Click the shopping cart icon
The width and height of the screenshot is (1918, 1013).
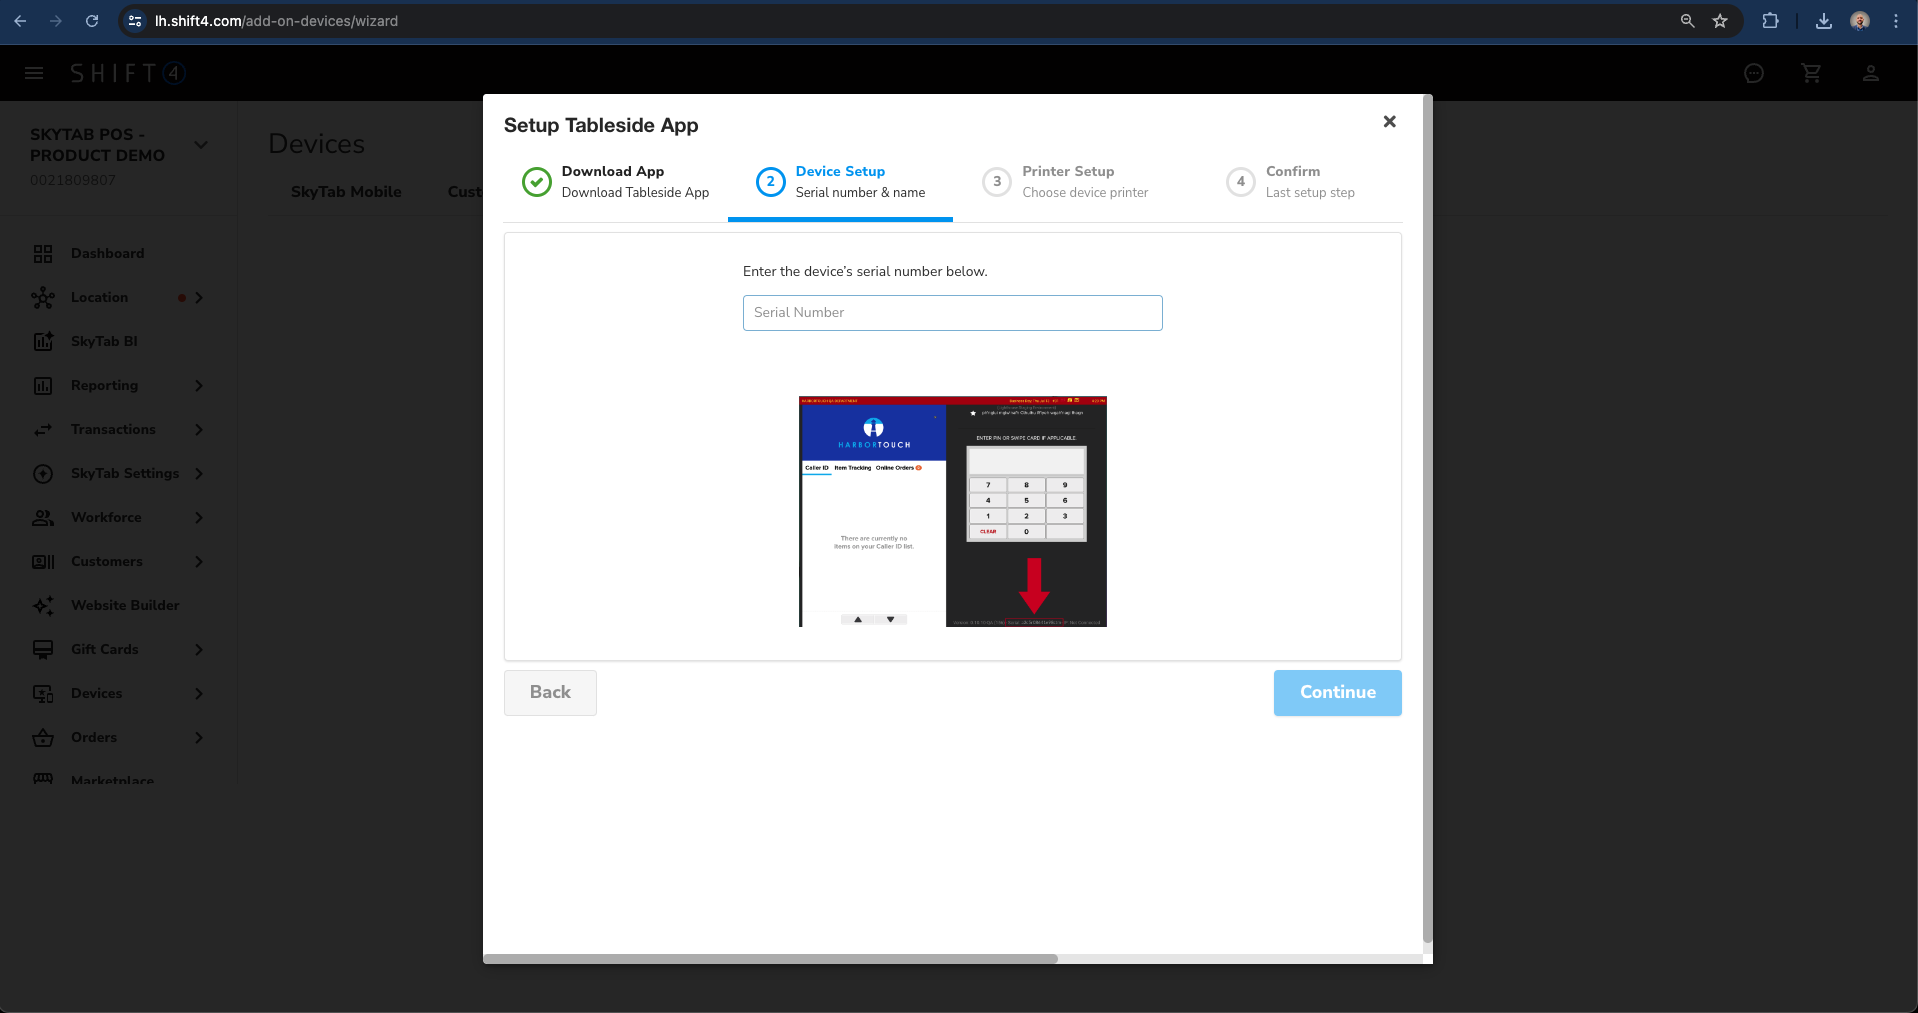[x=1811, y=73]
